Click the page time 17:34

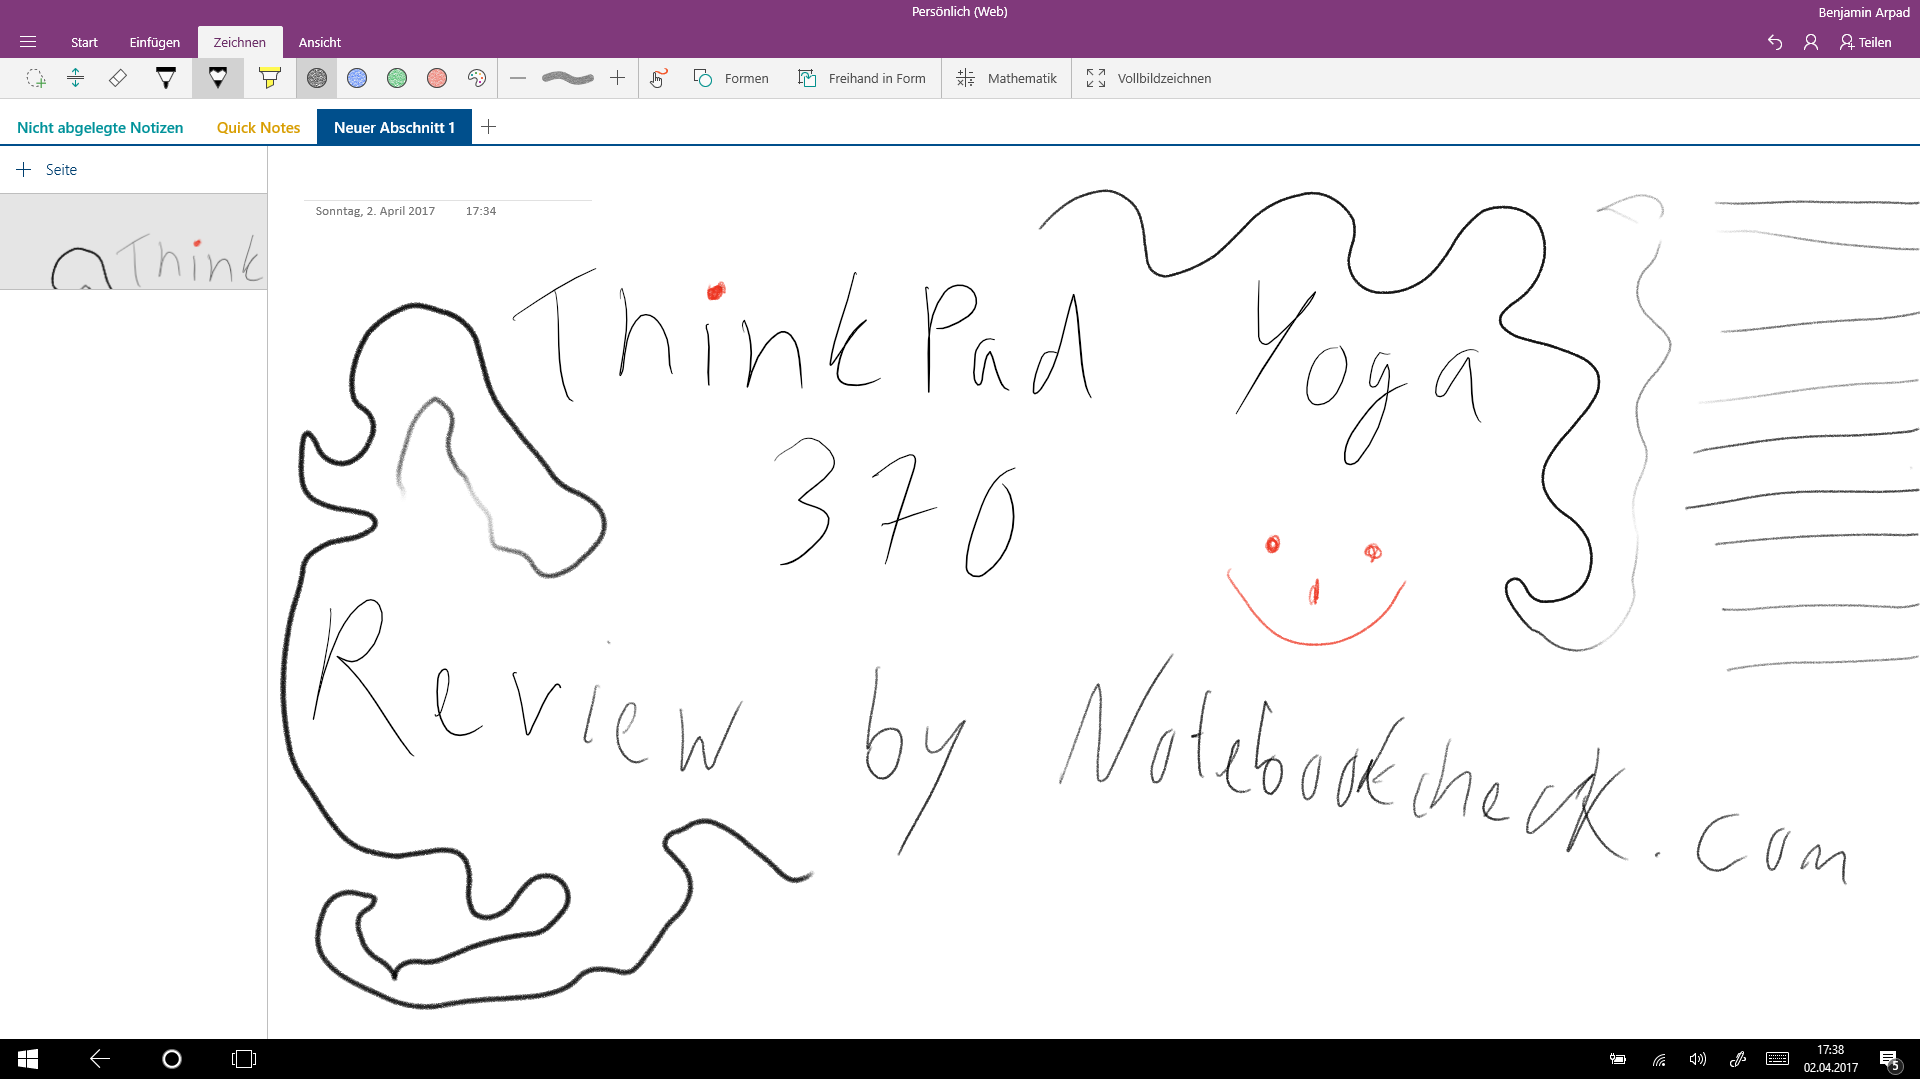tap(481, 211)
